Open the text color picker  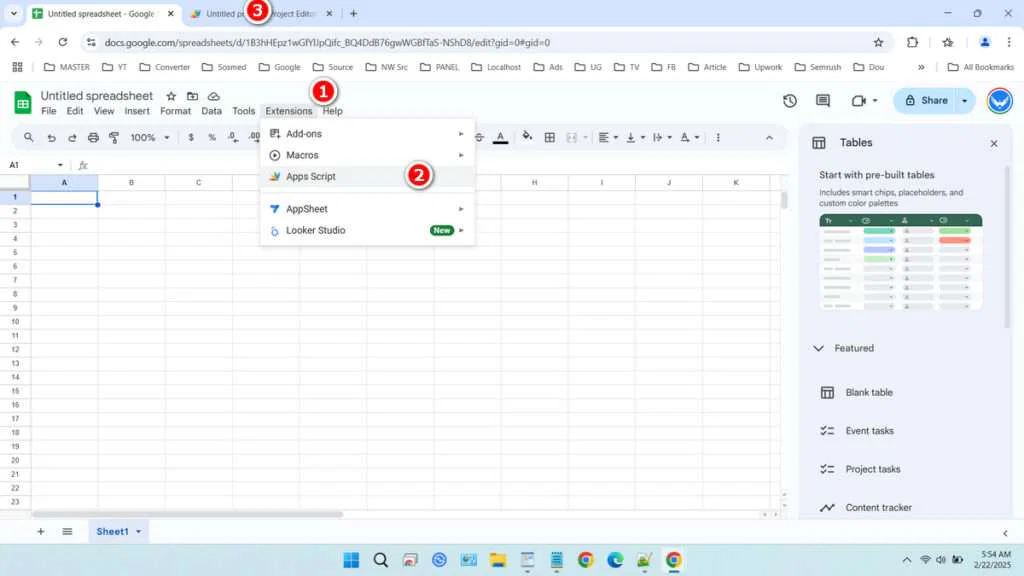[x=502, y=136]
